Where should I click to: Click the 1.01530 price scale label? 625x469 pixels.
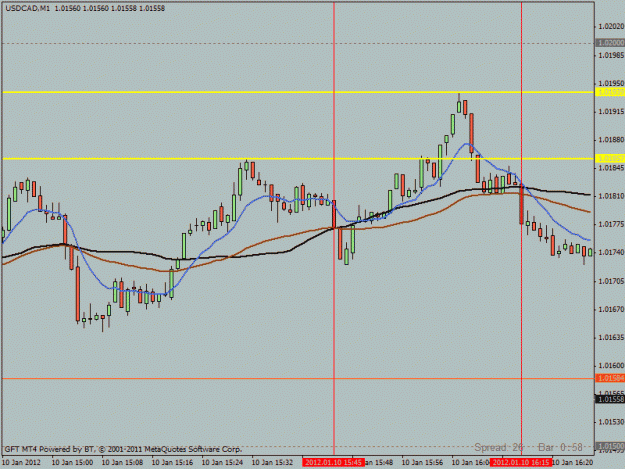pos(611,422)
